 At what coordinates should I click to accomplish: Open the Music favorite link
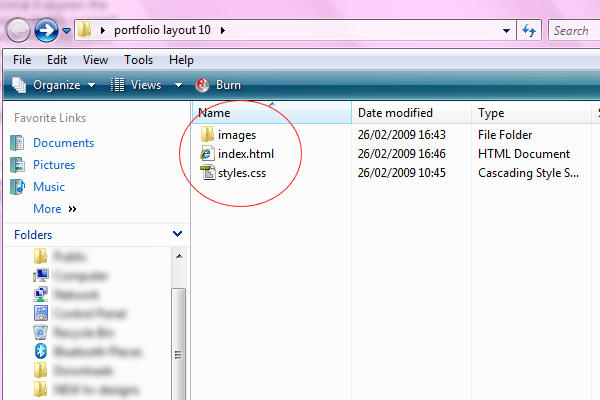coord(49,187)
